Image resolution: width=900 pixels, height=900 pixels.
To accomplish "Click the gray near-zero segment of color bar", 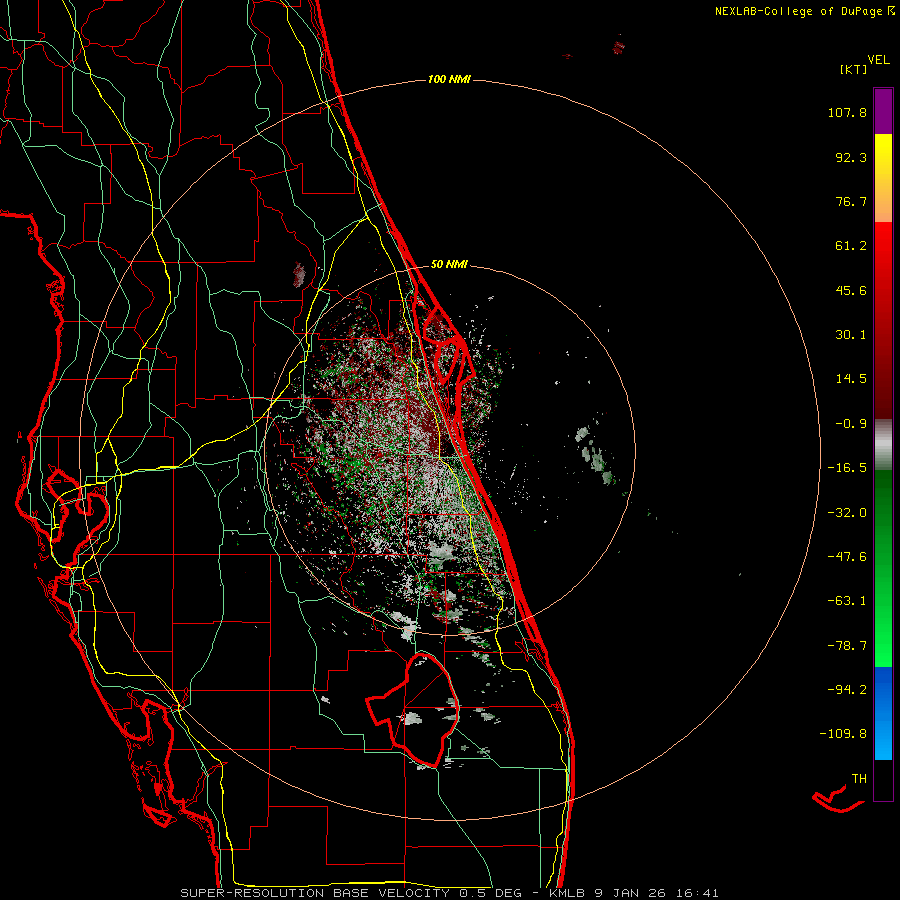I will click(x=883, y=445).
